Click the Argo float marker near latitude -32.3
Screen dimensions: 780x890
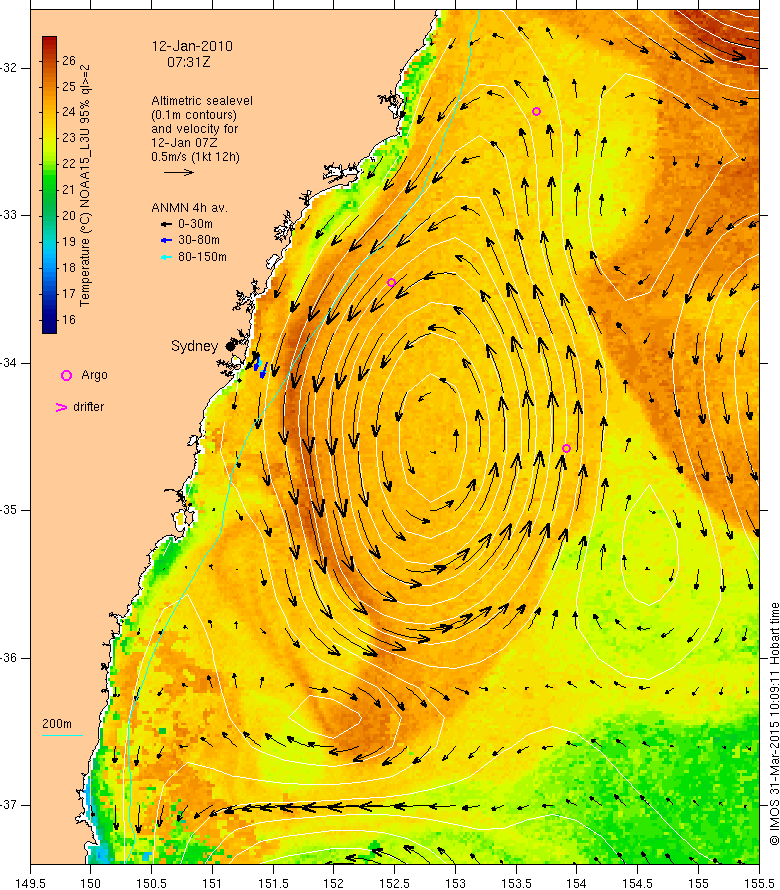click(536, 111)
